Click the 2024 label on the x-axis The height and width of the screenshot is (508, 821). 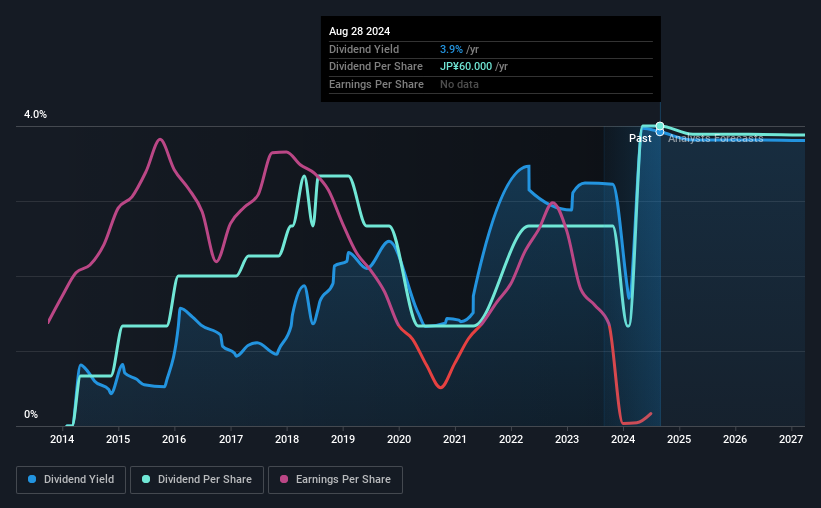tap(623, 439)
